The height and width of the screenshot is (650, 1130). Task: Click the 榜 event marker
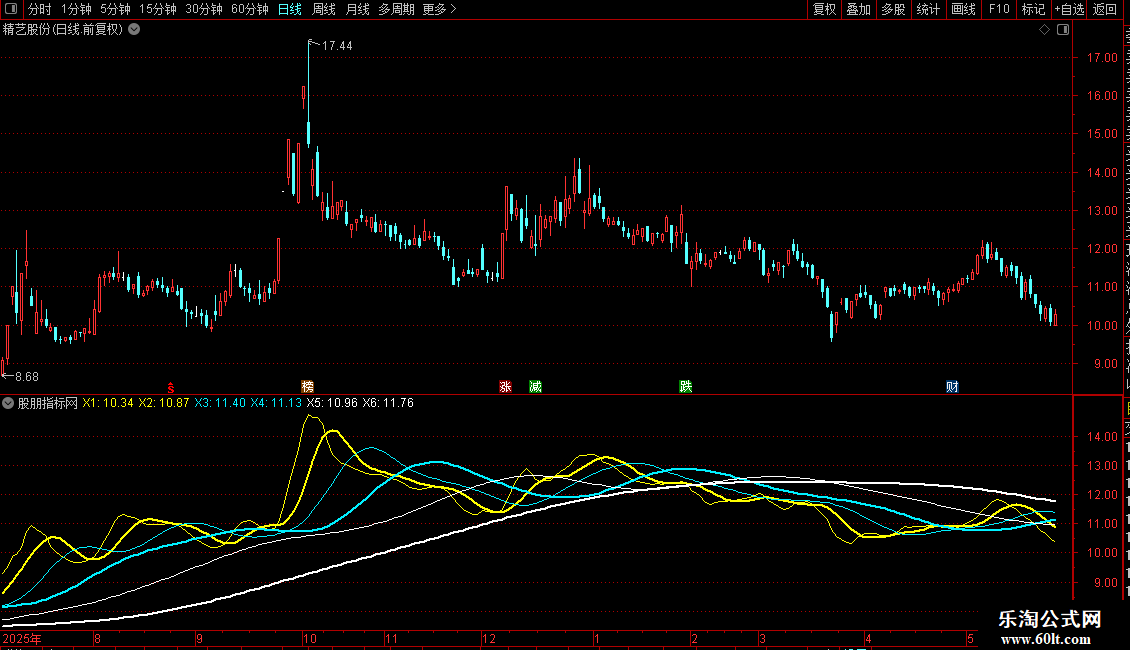(x=308, y=387)
